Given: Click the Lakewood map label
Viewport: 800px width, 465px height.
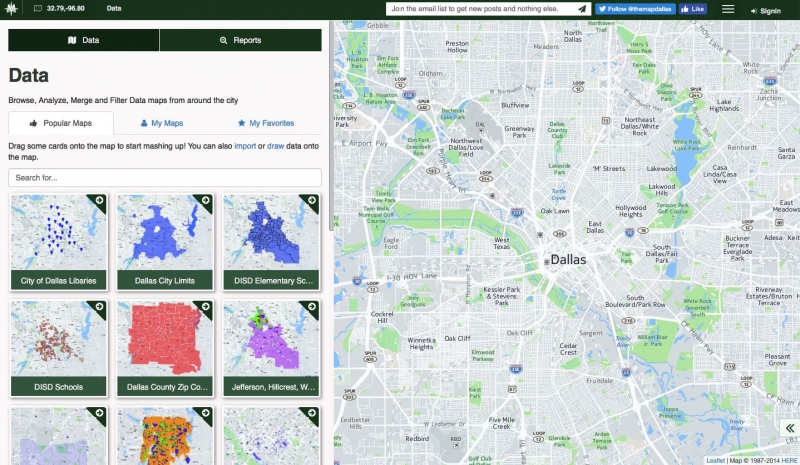Looking at the screenshot, I should [662, 168].
